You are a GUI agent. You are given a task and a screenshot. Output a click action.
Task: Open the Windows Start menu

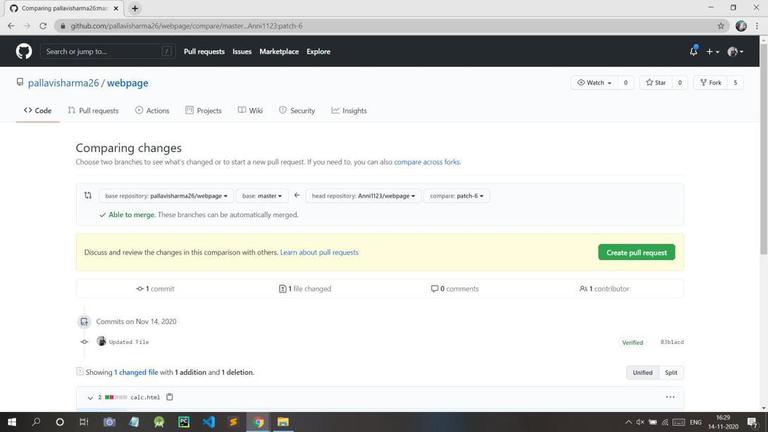(12, 422)
